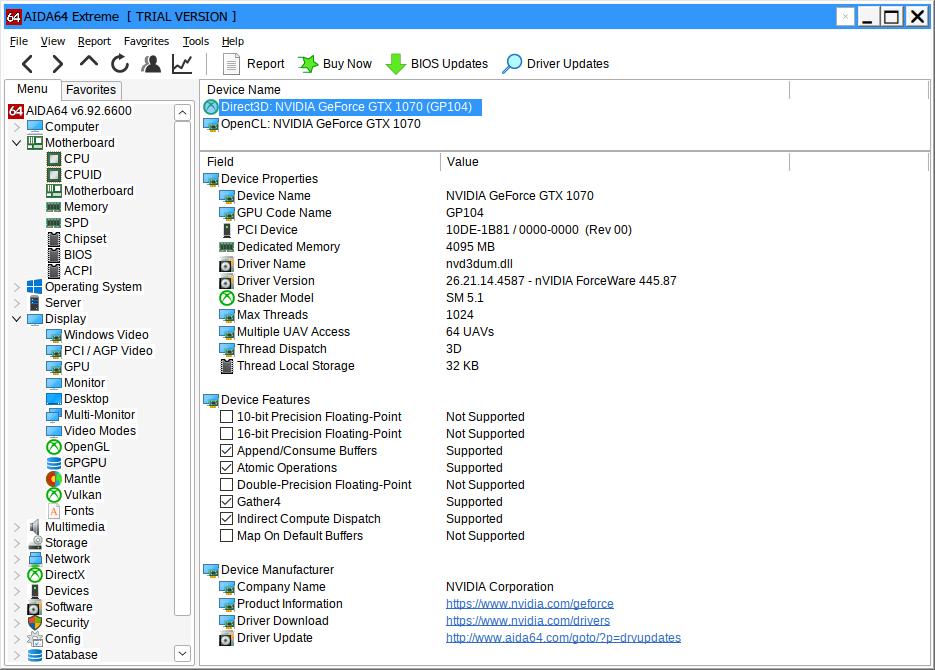The width and height of the screenshot is (935, 670).
Task: Open the nvidia.com/geforce product link
Action: coord(529,604)
